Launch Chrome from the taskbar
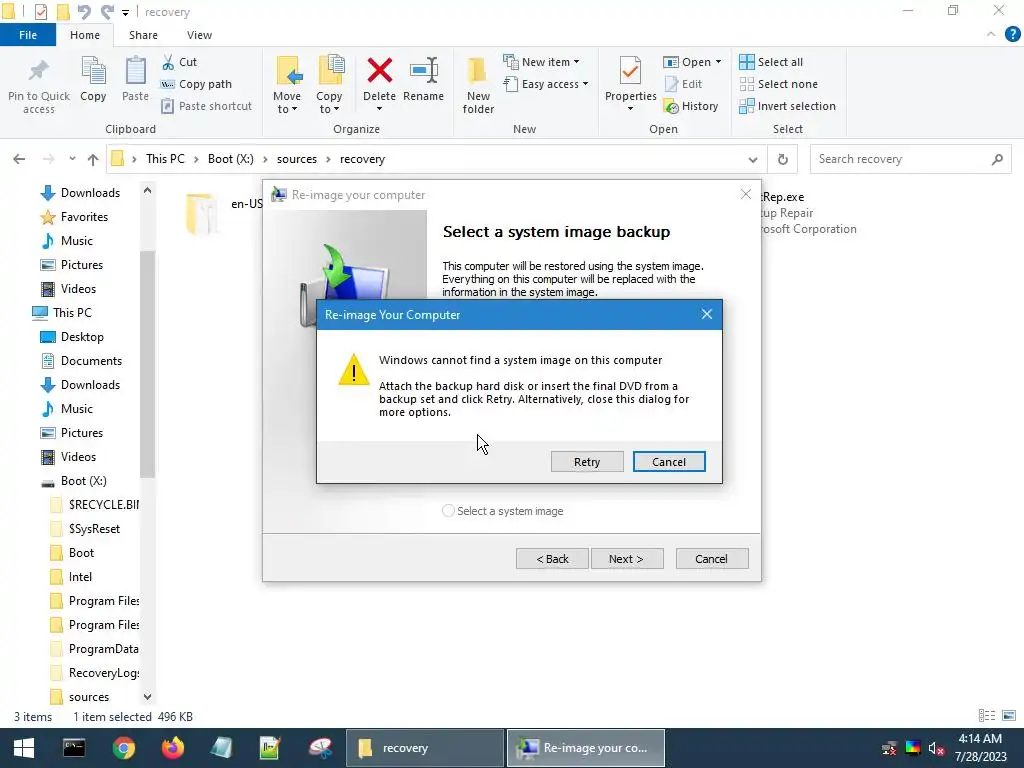Viewport: 1024px width, 768px height. coord(123,748)
